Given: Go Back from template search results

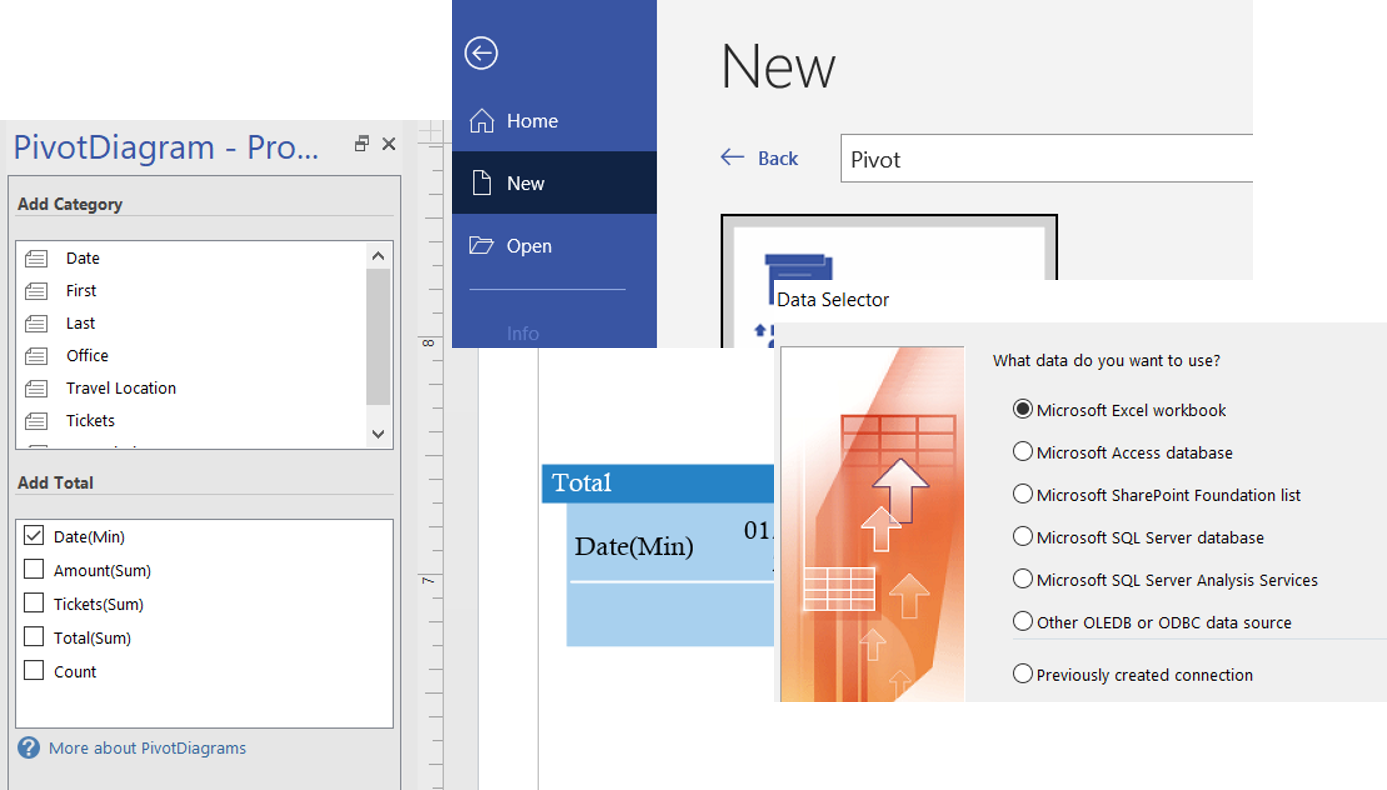Looking at the screenshot, I should click(760, 158).
